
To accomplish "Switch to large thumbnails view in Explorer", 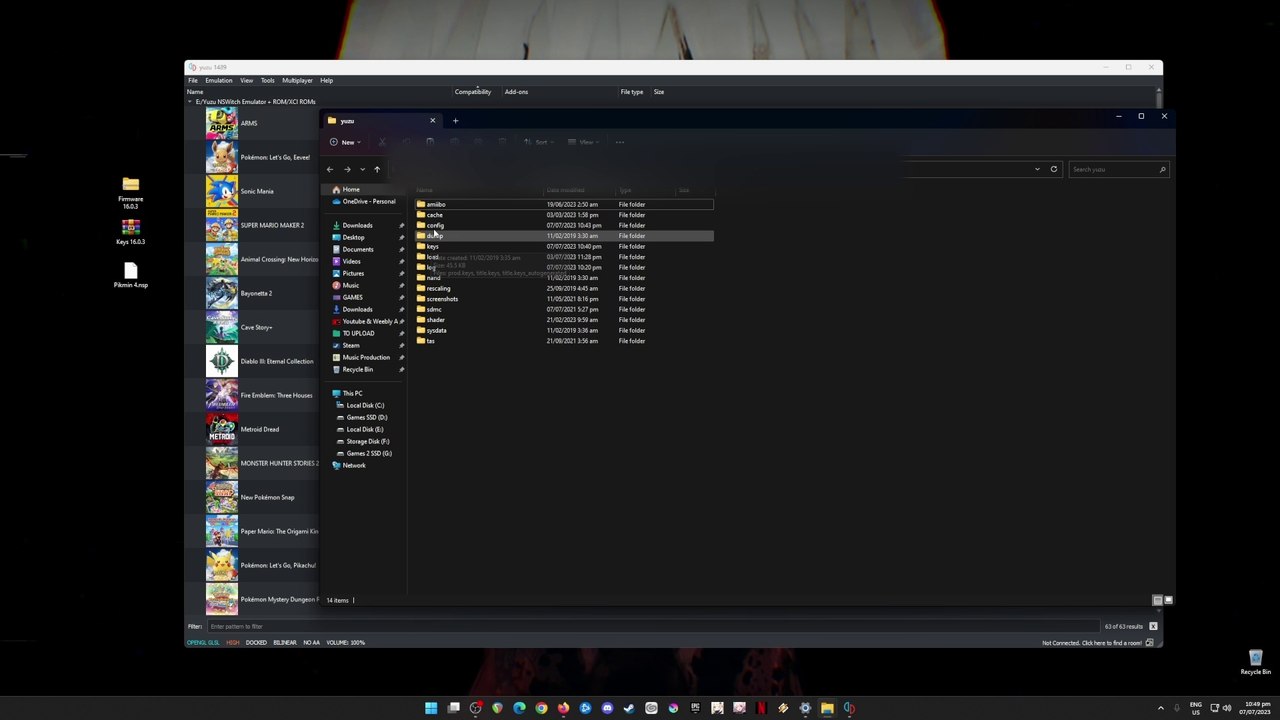I will (x=1168, y=600).
